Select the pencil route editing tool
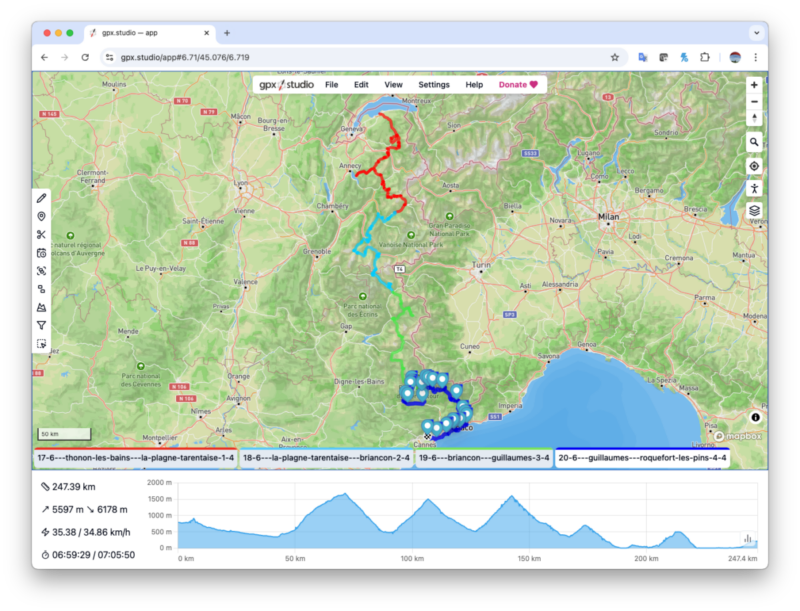800x611 pixels. 41,197
